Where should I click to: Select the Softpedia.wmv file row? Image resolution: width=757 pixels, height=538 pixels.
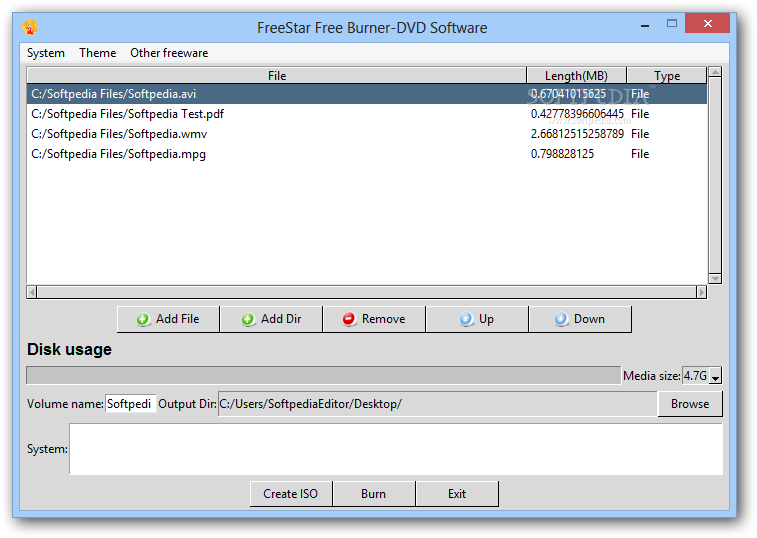tap(367, 134)
